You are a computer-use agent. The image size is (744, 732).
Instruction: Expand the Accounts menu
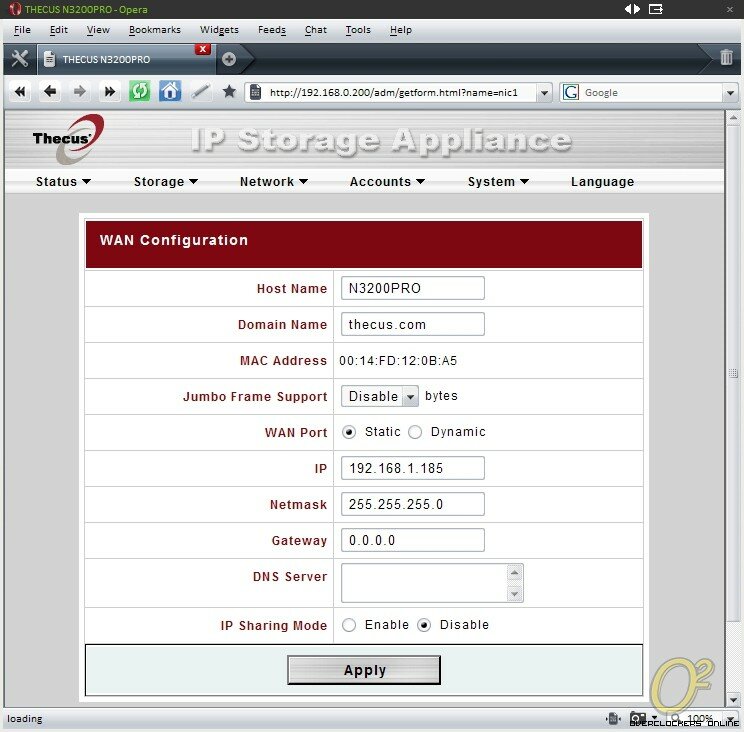(387, 182)
